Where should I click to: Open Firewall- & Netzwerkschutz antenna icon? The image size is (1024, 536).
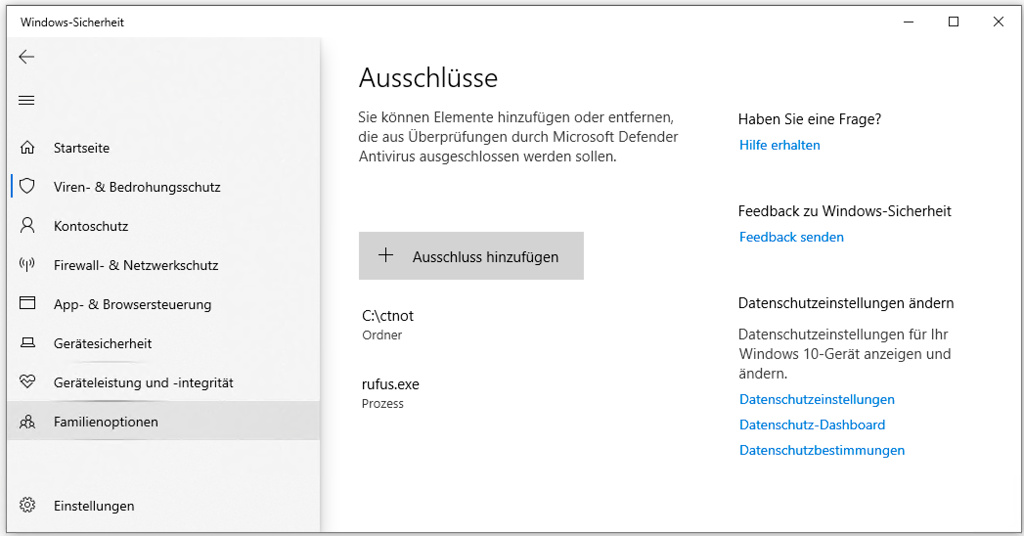click(x=27, y=264)
